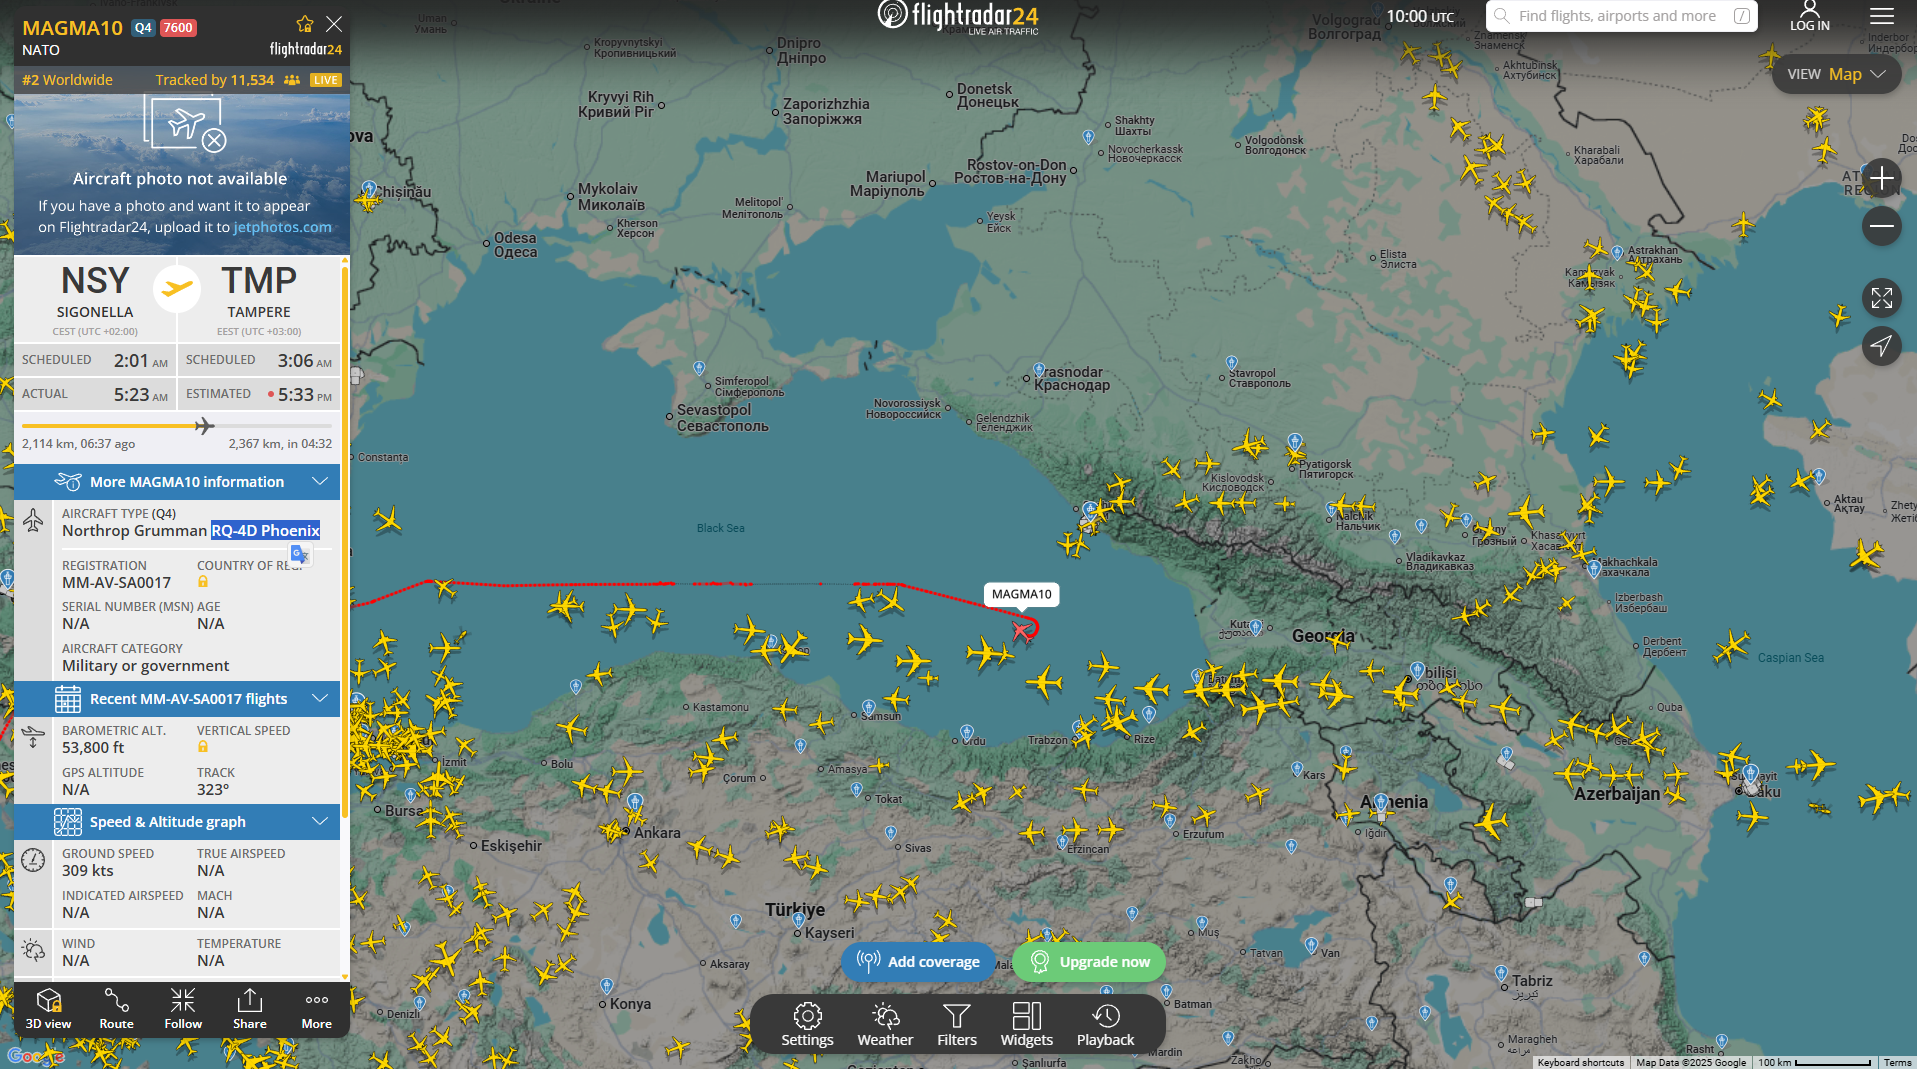Click registration MM-AV-SA0017 value
The width and height of the screenshot is (1917, 1069).
[x=116, y=583]
